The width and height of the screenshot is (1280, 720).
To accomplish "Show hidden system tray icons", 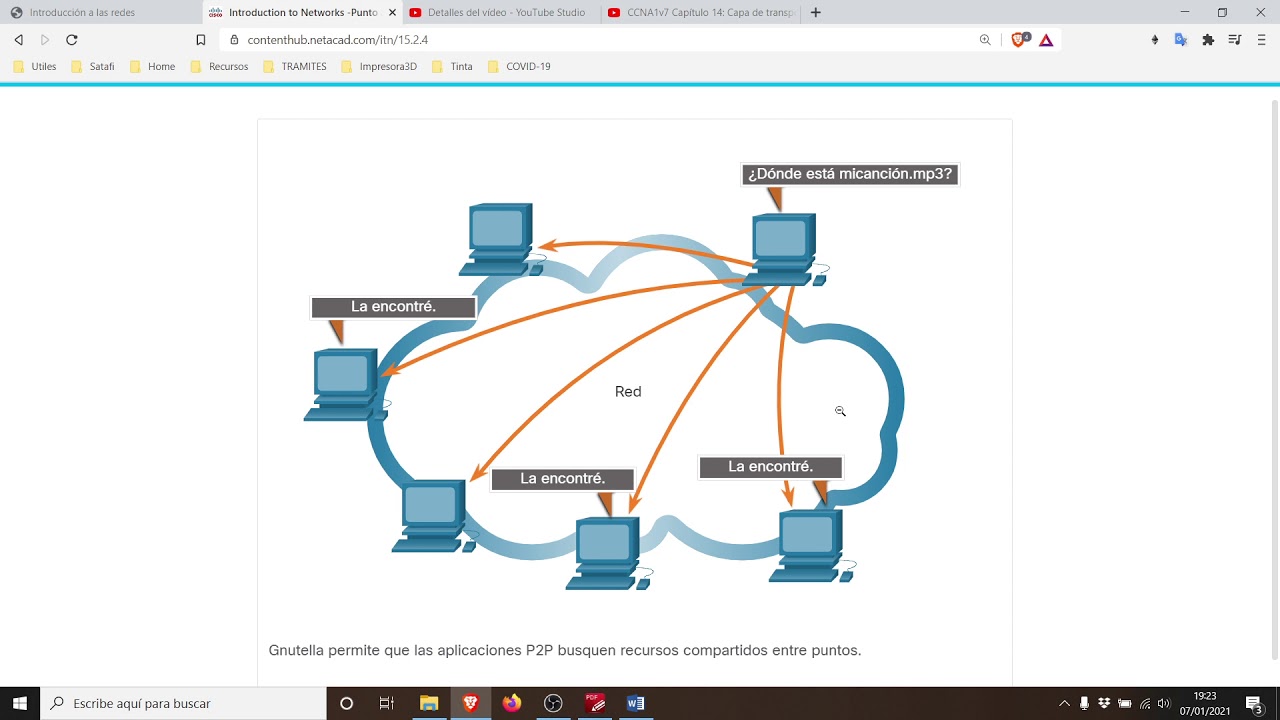I will [x=1064, y=703].
